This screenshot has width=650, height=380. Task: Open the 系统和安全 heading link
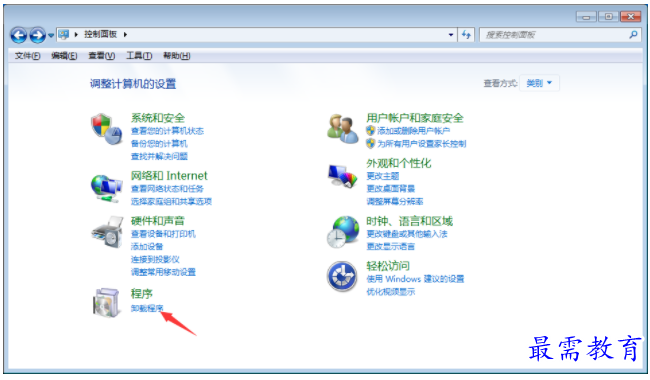[x=158, y=118]
